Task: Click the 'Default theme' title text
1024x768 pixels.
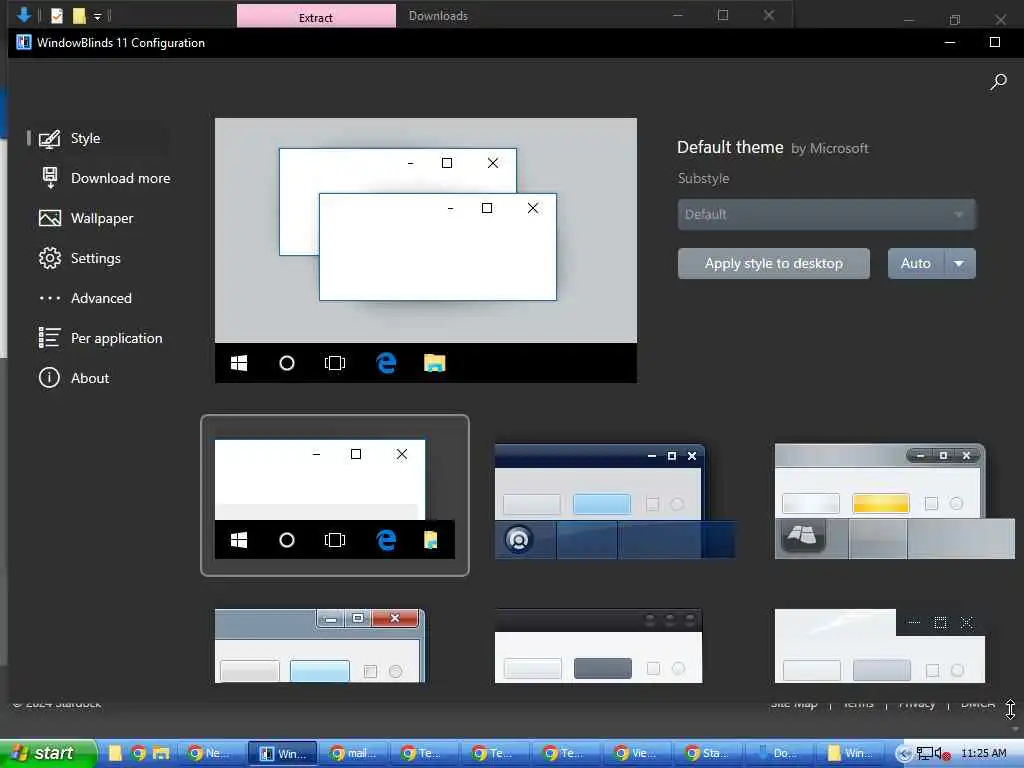Action: (x=729, y=147)
